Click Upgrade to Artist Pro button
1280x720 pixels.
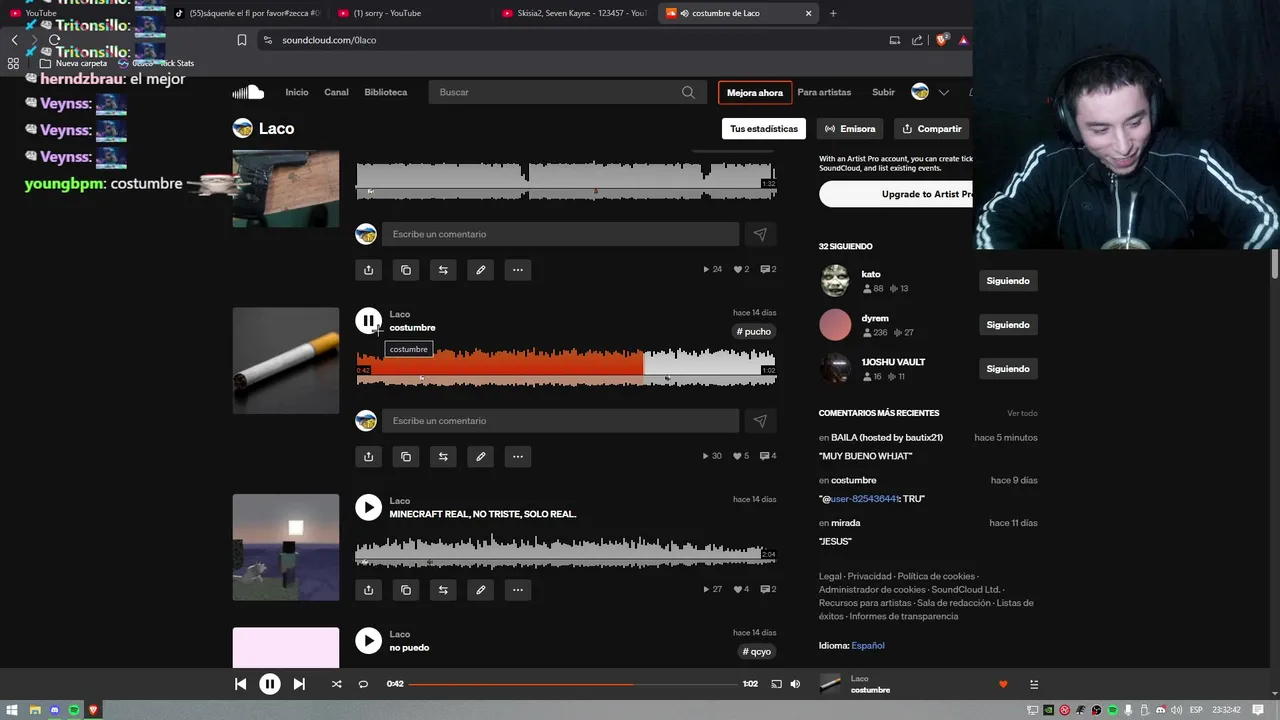coord(896,194)
